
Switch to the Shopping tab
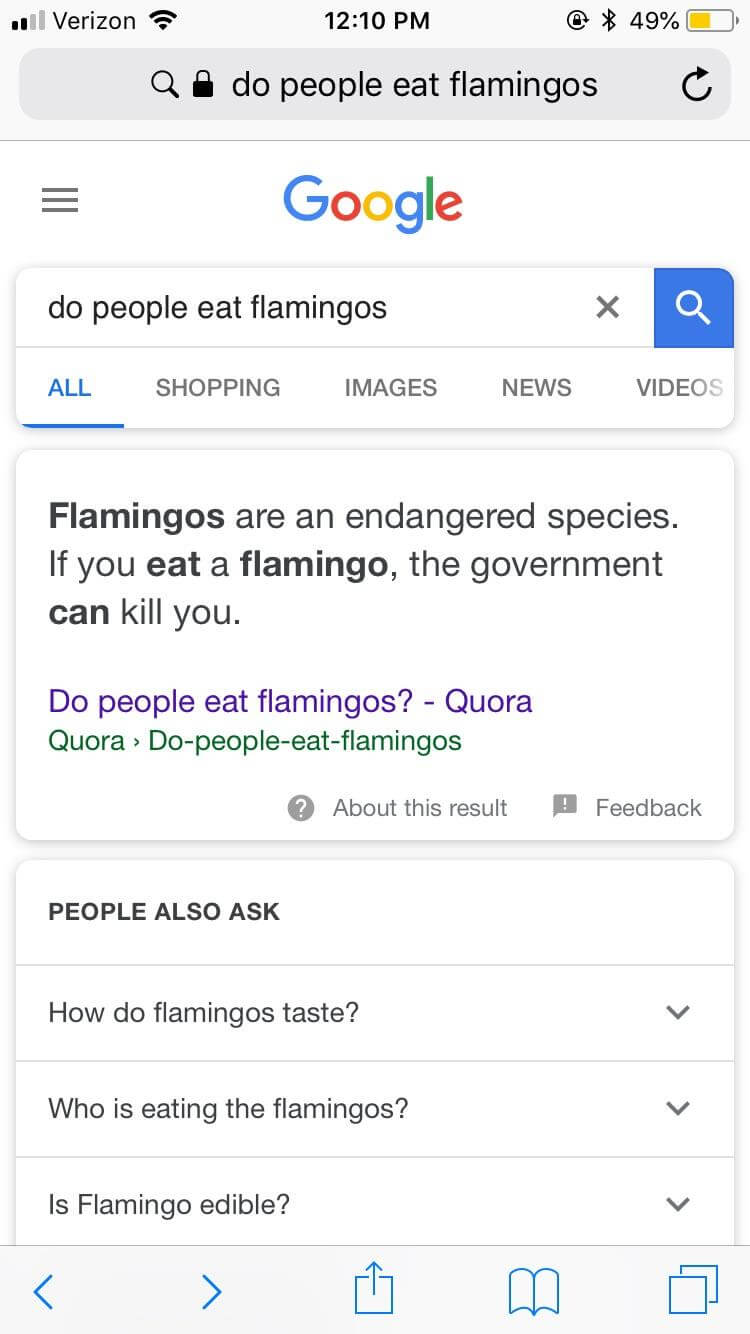(x=218, y=388)
